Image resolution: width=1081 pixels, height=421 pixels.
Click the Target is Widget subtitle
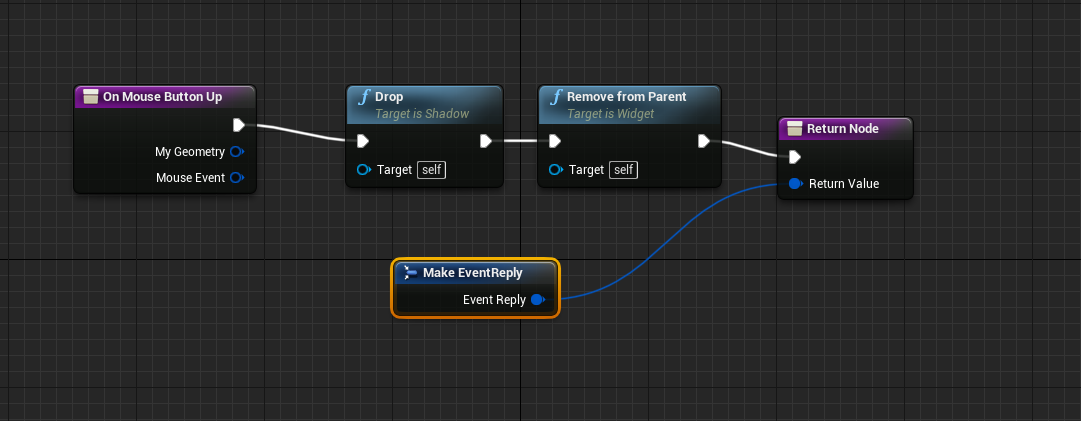pyautogui.click(x=610, y=114)
